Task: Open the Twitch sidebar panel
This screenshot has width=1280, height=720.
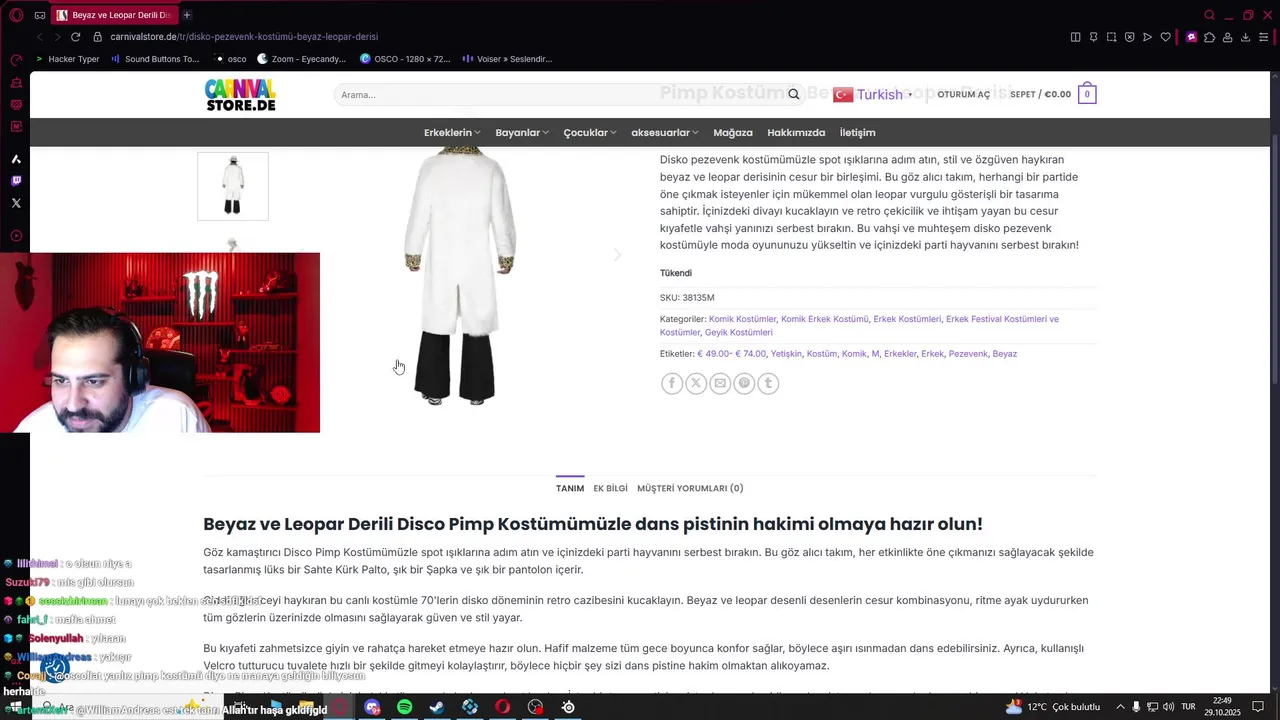Action: click(x=16, y=181)
